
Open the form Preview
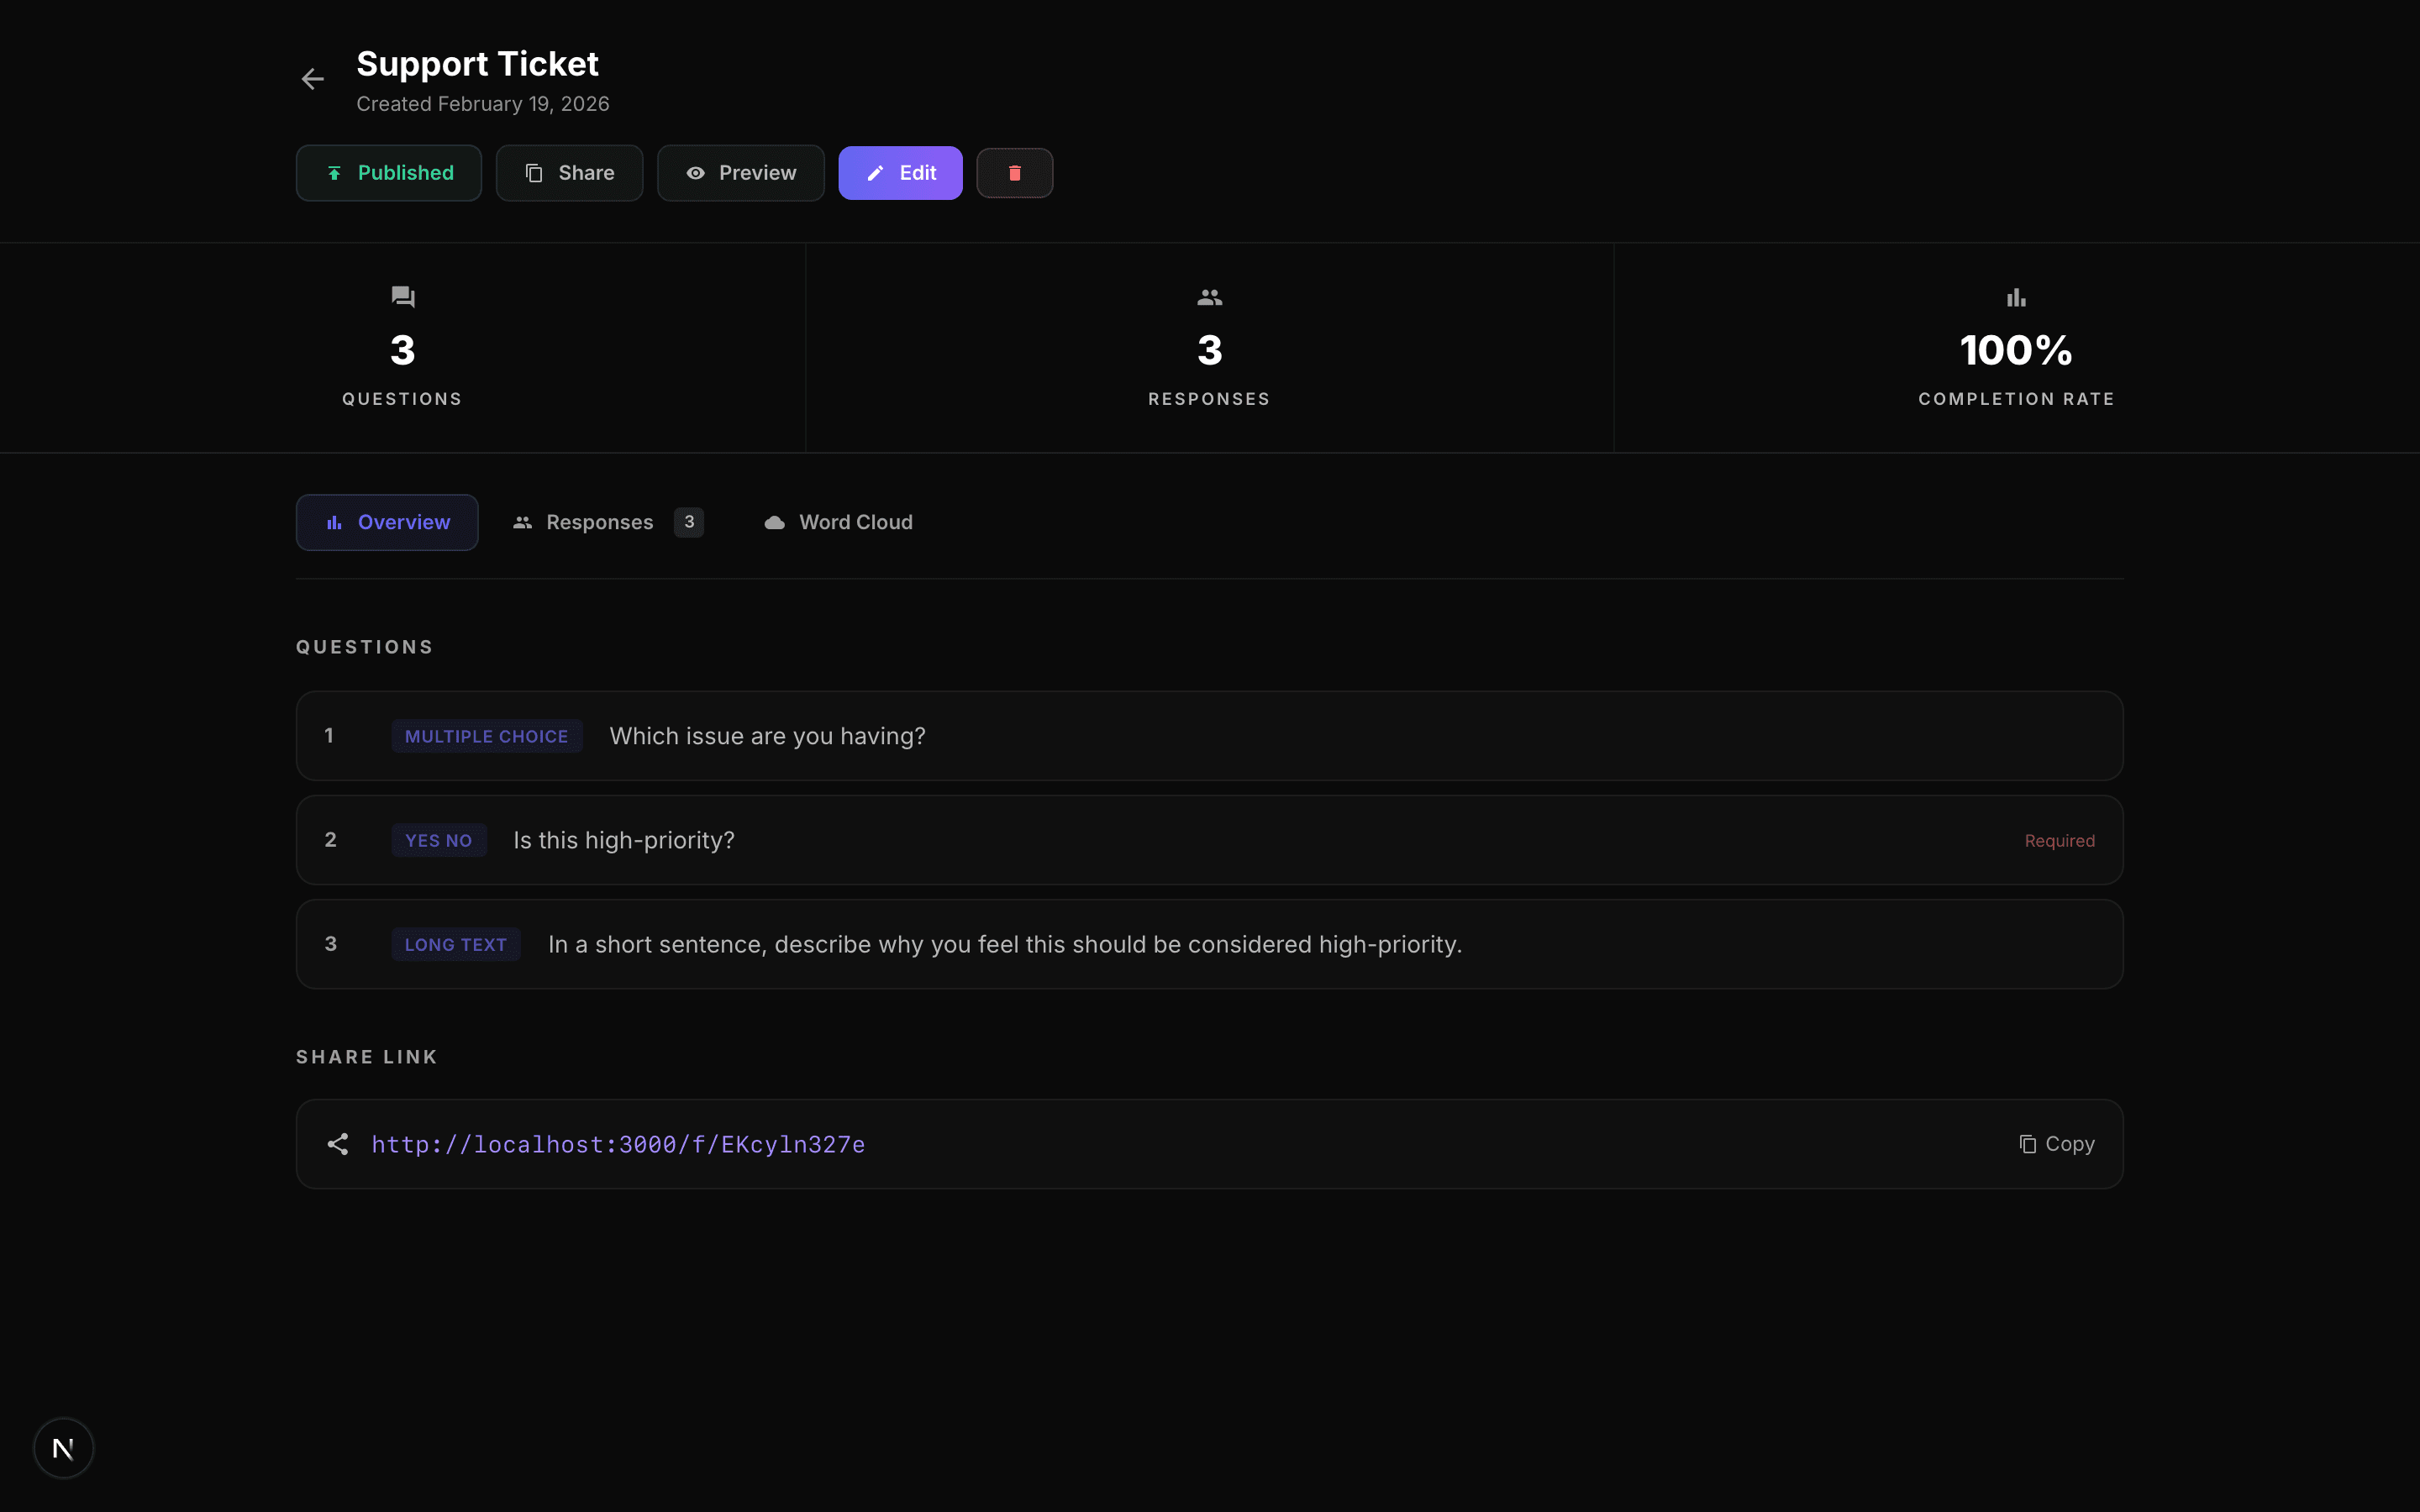[x=740, y=173]
